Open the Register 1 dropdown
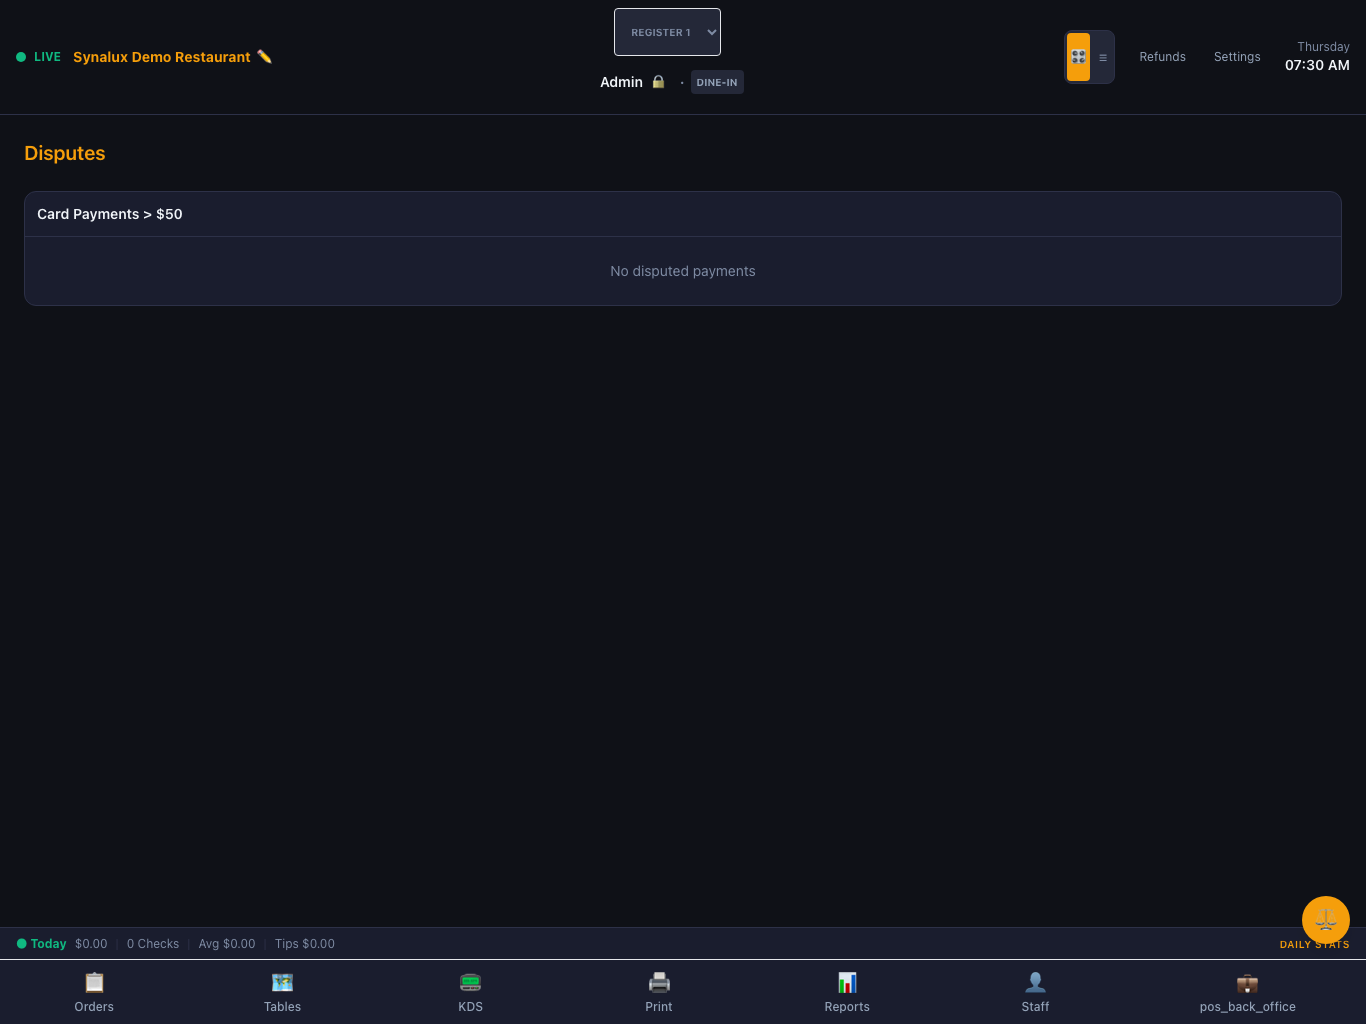Viewport: 1366px width, 1024px height. click(667, 32)
